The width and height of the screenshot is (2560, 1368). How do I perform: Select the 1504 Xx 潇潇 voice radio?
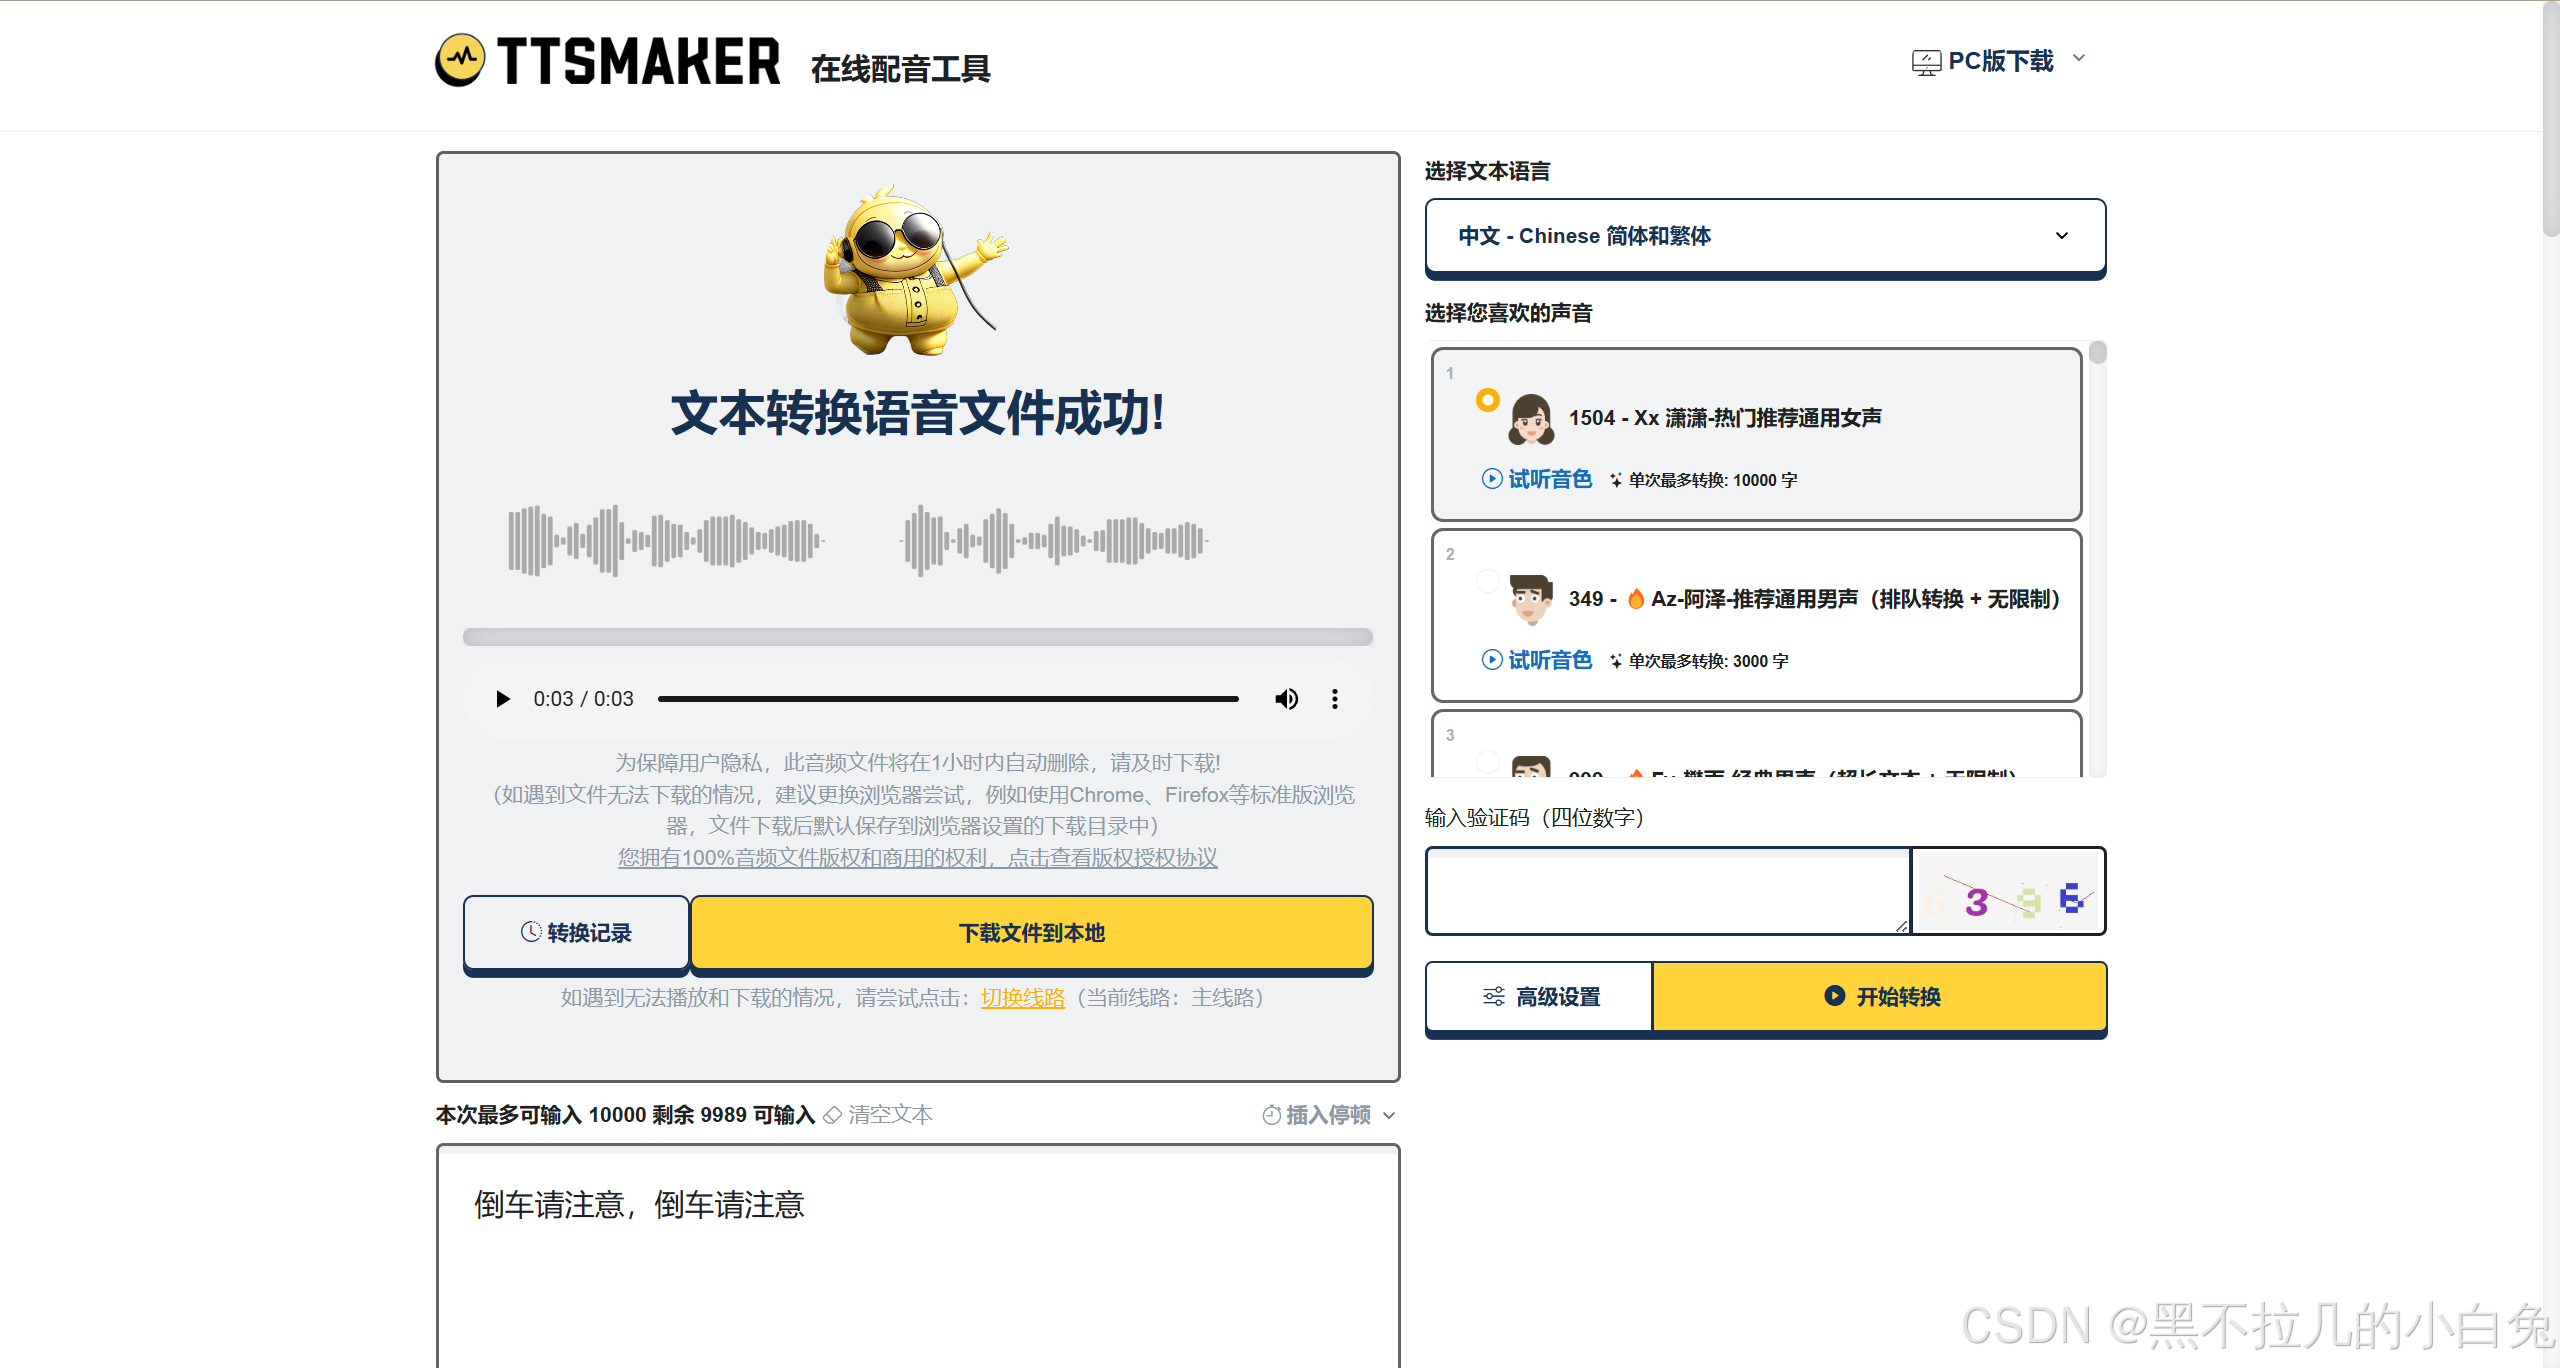click(x=1488, y=400)
